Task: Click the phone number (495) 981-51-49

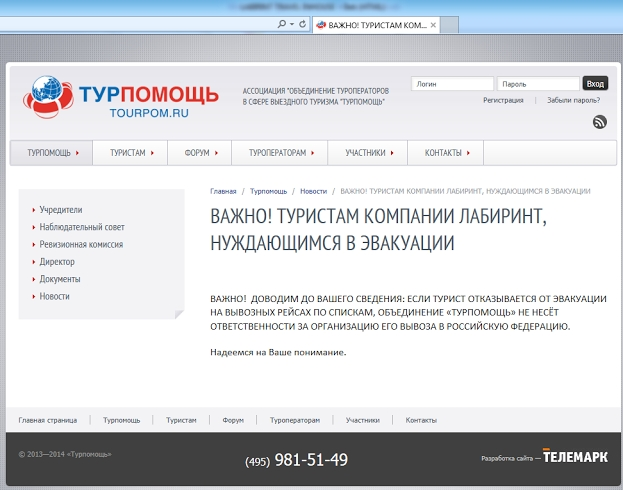Action: point(296,460)
